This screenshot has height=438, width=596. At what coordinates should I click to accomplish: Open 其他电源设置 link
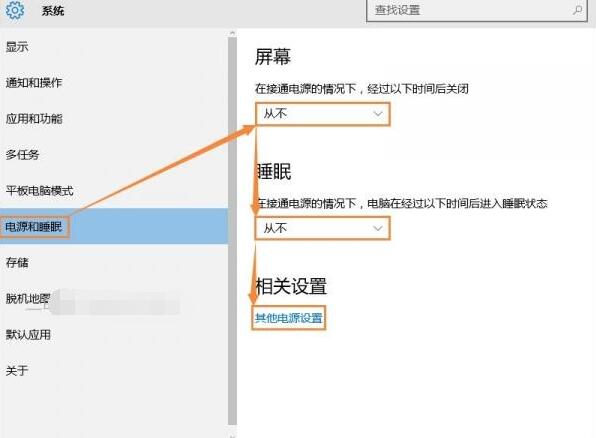289,317
